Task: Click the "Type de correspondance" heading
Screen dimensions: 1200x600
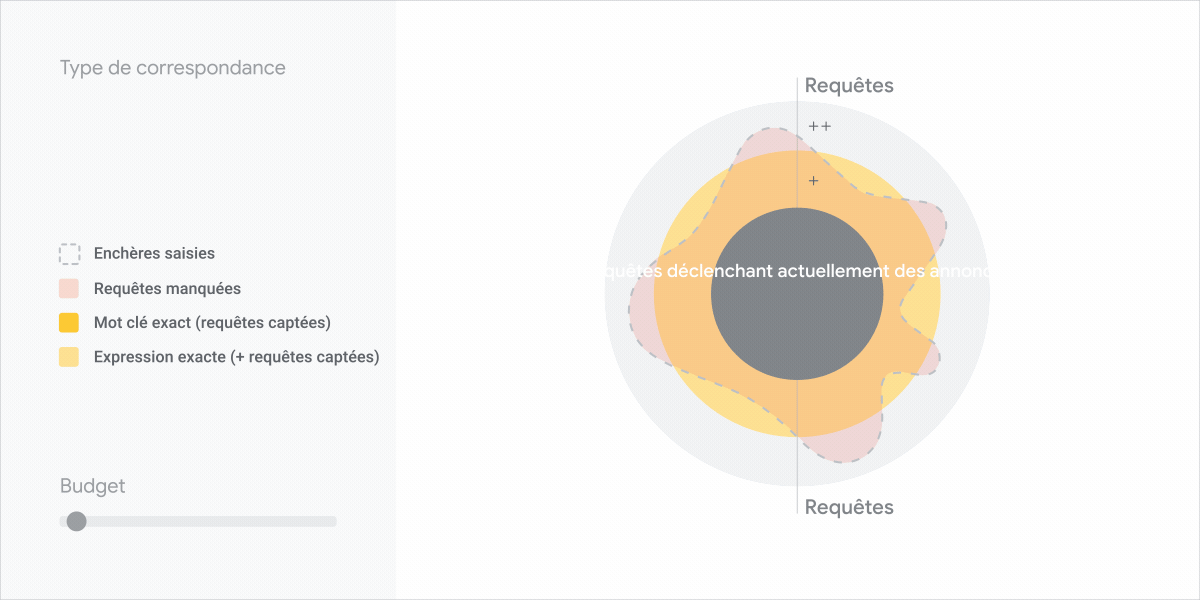Action: tap(172, 68)
